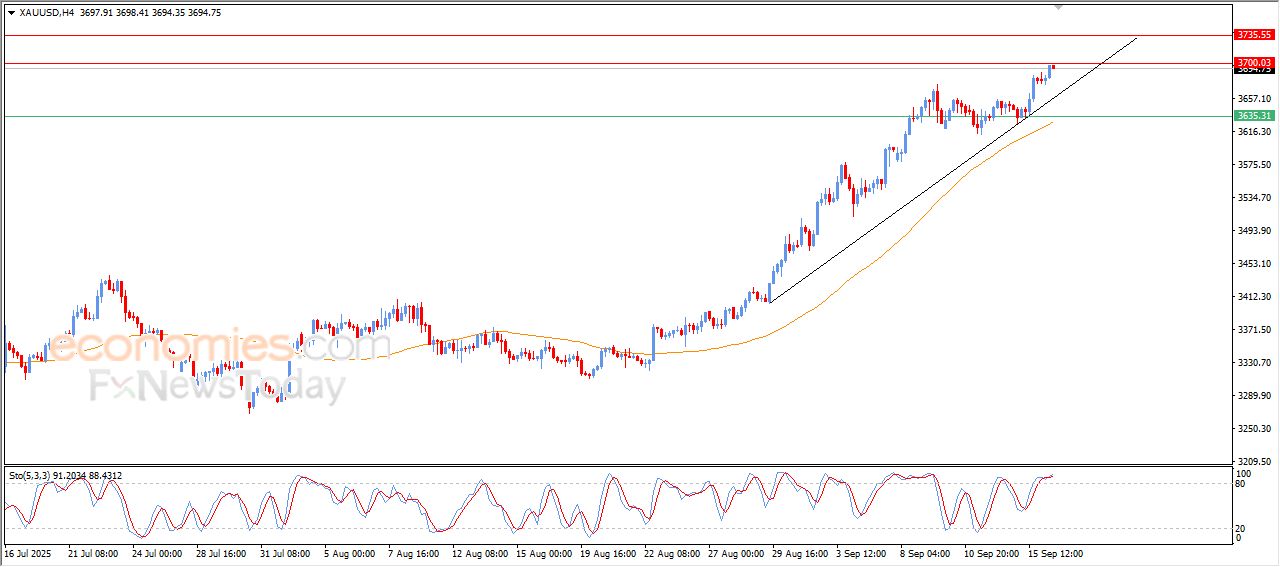Click the stochastic 80 level label
The image size is (1280, 567).
[x=1241, y=484]
